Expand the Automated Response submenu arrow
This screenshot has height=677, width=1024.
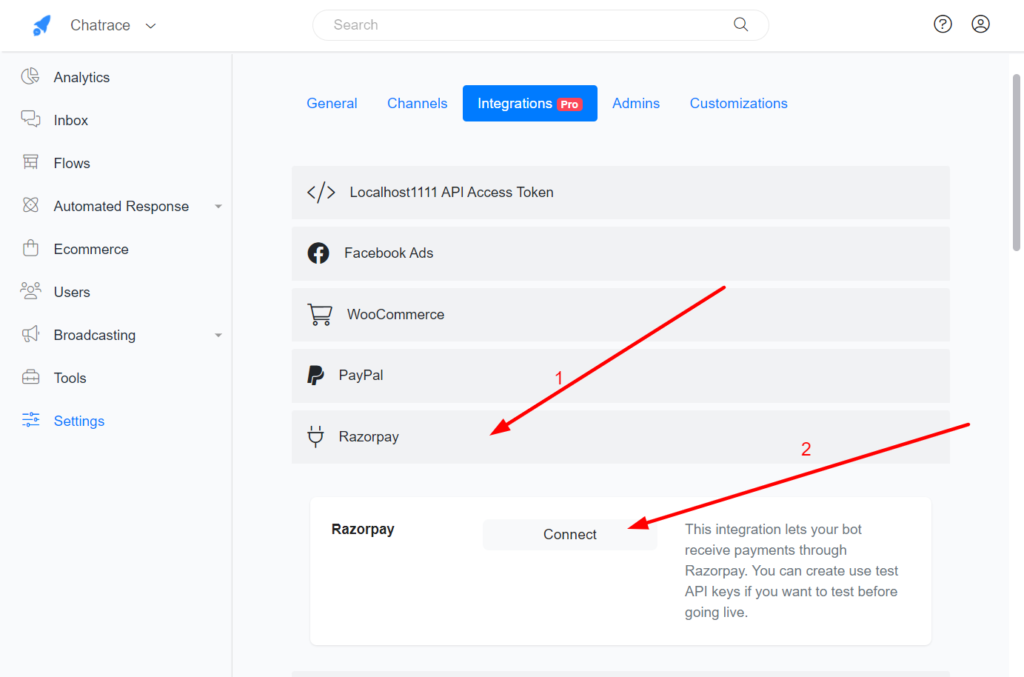[x=218, y=206]
